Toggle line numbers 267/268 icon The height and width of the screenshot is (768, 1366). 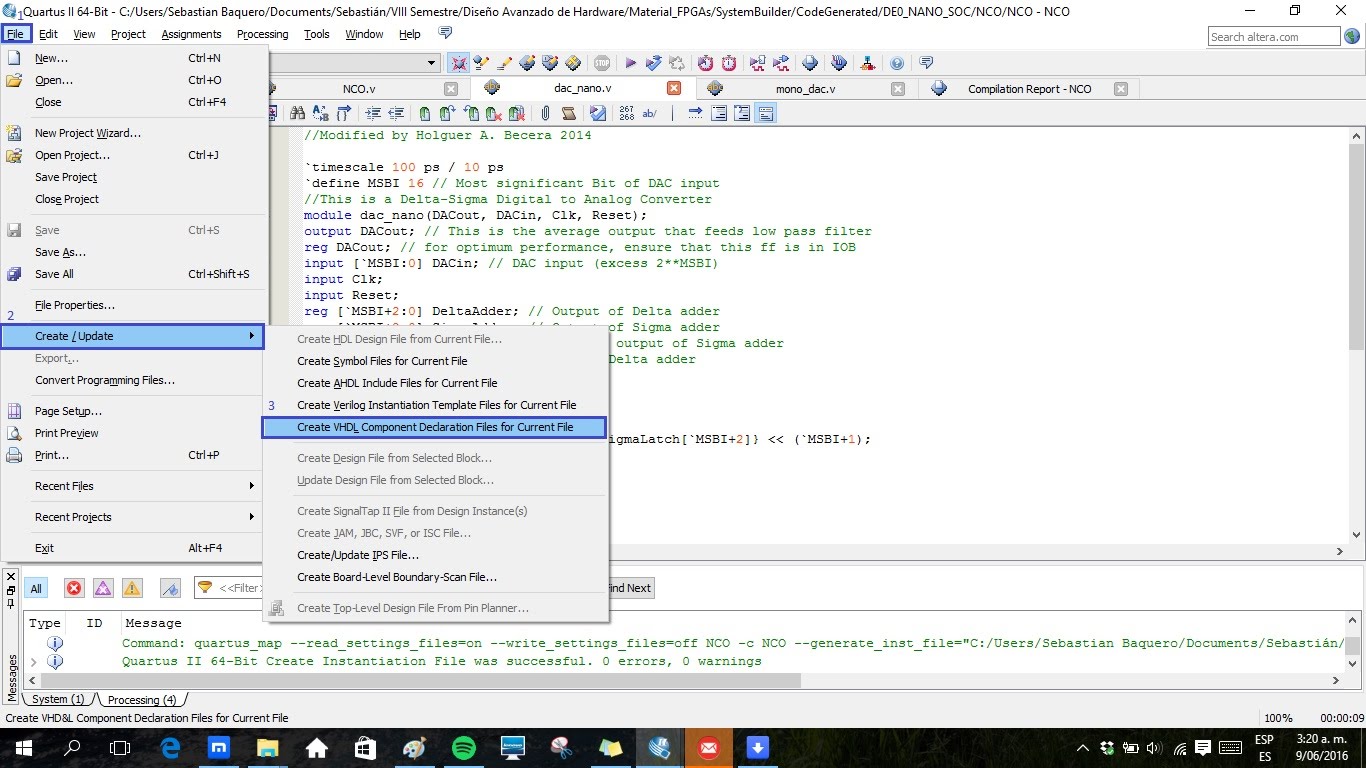(626, 113)
